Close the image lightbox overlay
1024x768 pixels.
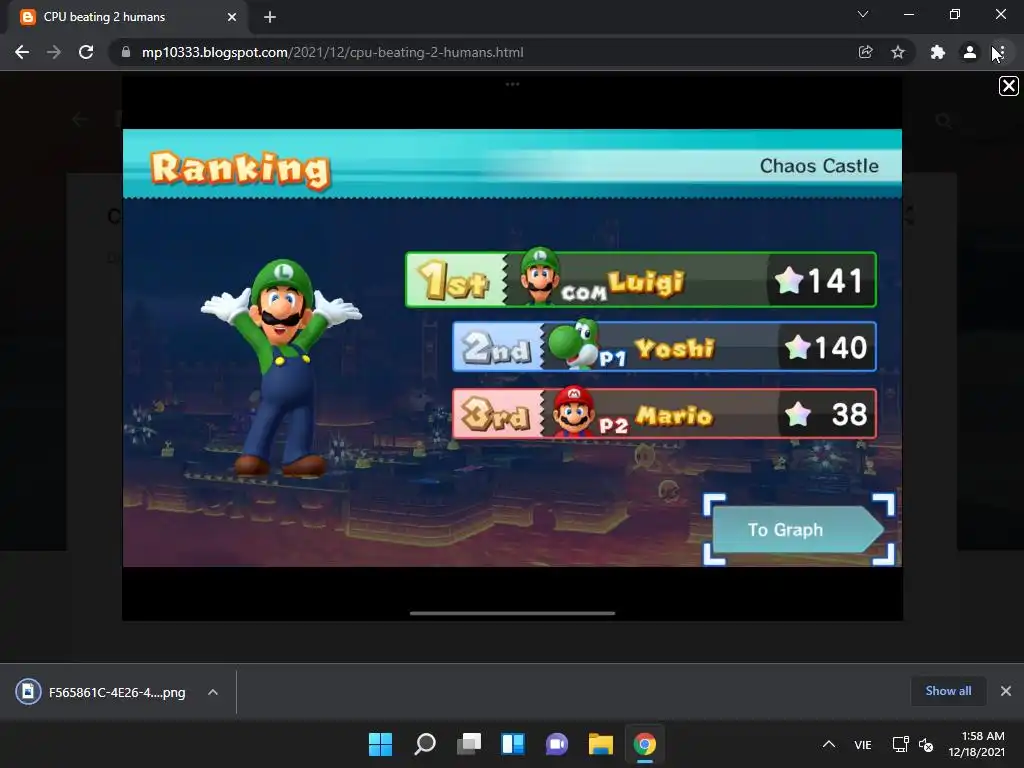coord(1008,86)
